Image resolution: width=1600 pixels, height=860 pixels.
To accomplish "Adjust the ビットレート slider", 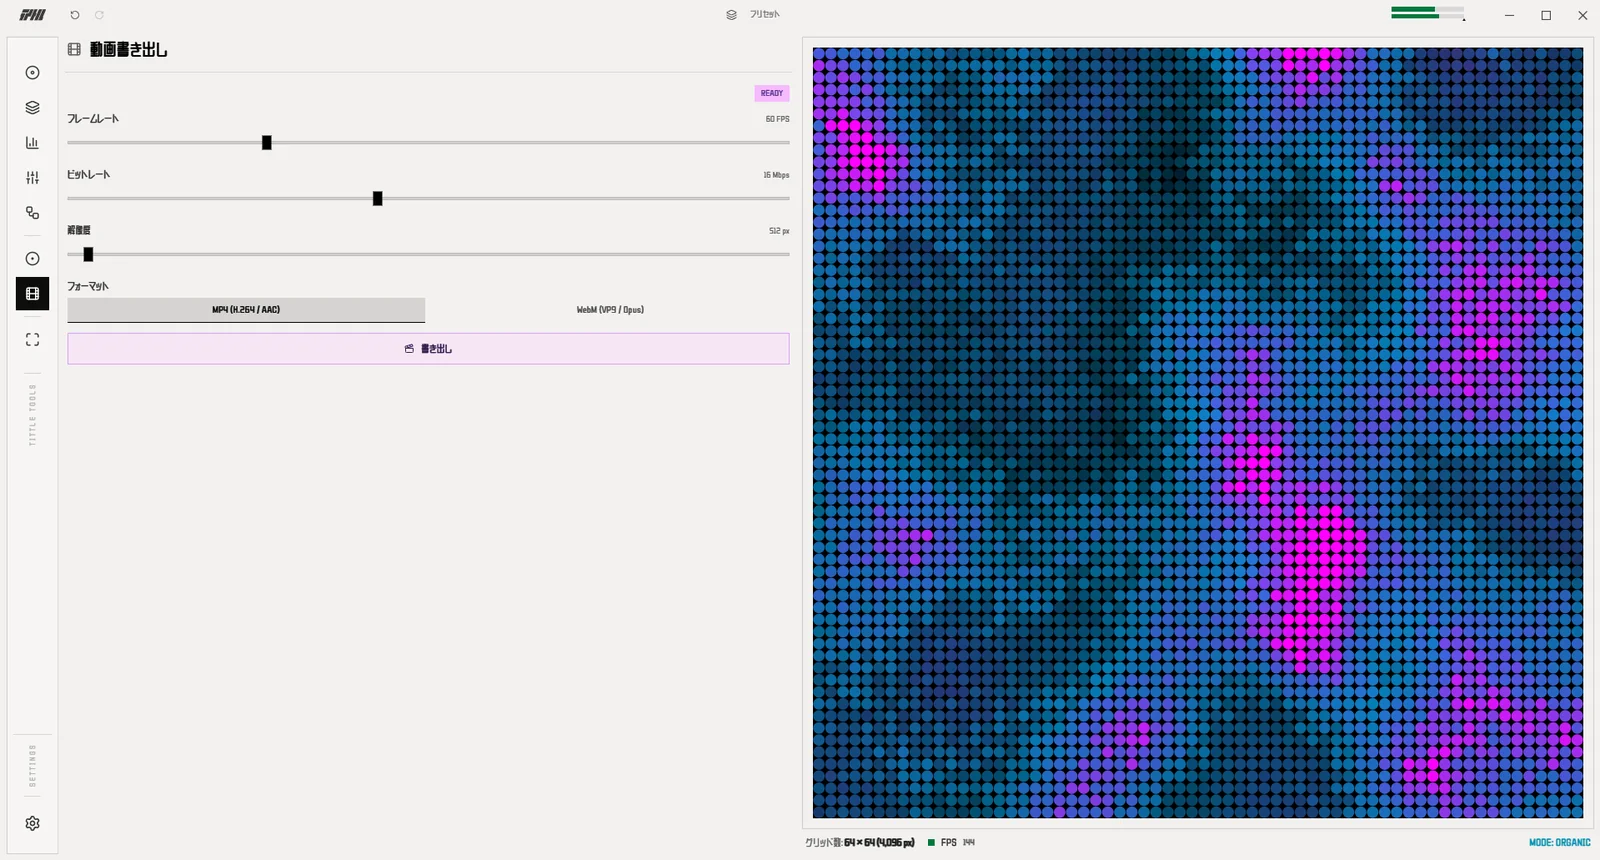I will 428,199.
